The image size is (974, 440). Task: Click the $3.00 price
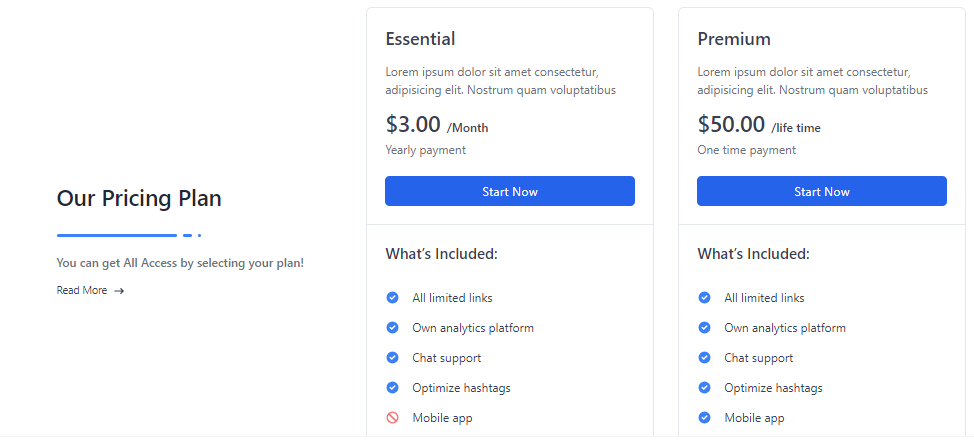click(x=412, y=124)
